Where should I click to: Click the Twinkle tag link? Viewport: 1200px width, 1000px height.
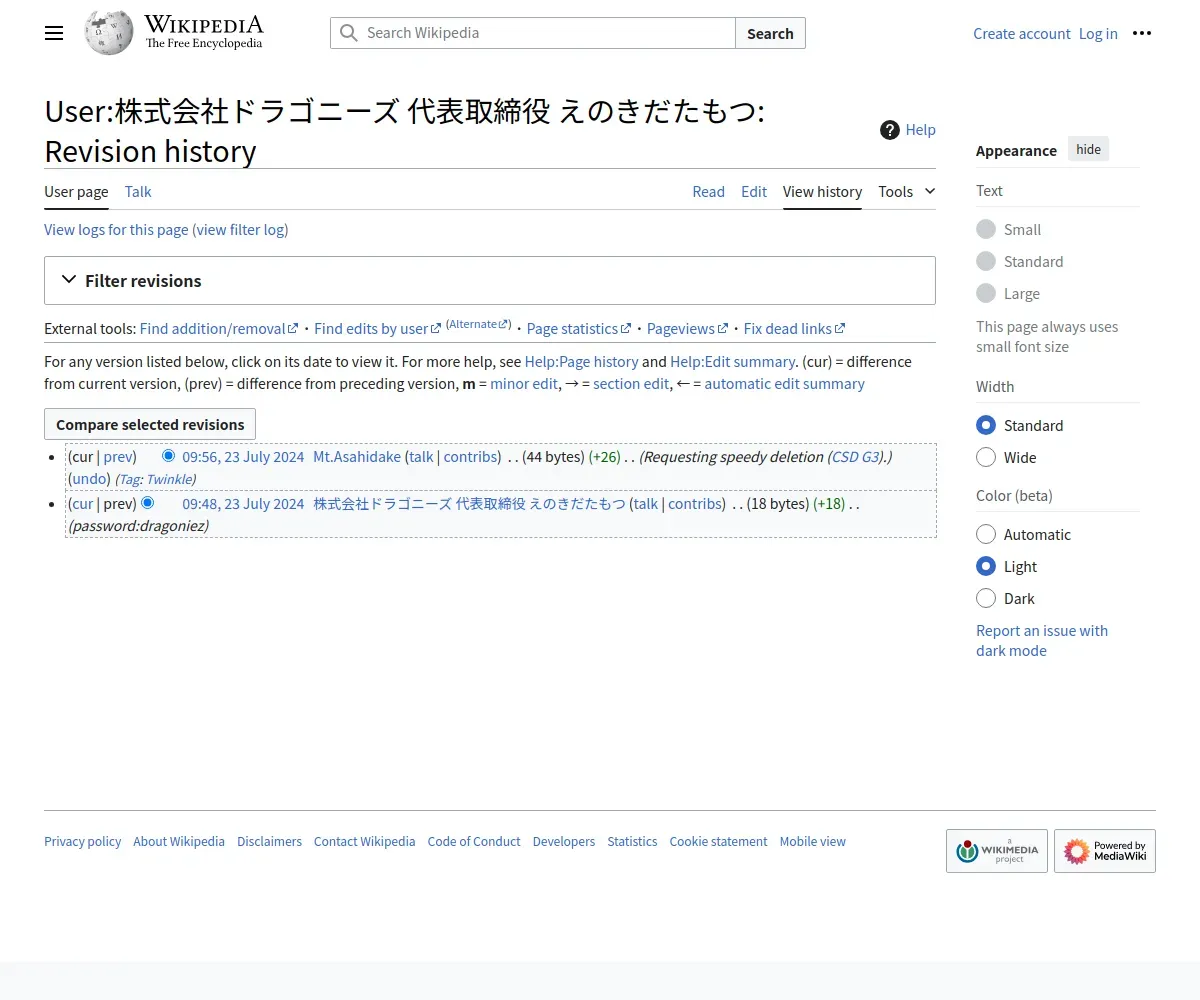click(168, 479)
